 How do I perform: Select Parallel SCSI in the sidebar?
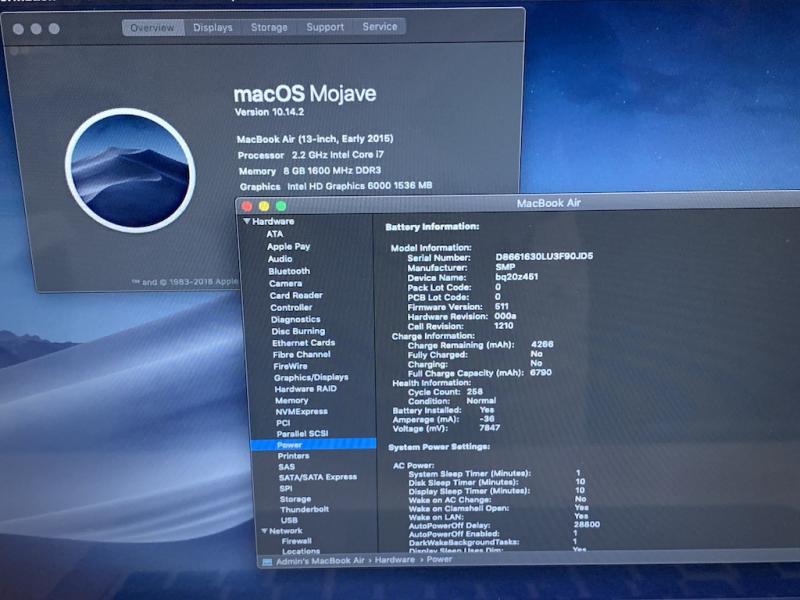tap(302, 434)
